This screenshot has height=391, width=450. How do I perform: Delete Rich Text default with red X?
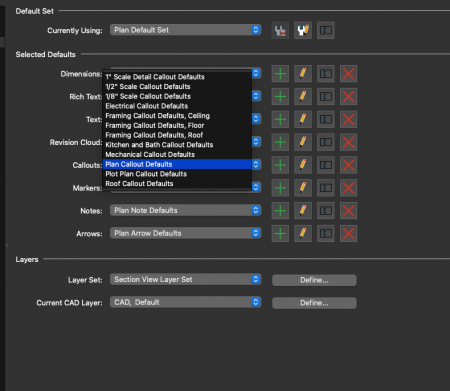tap(349, 97)
